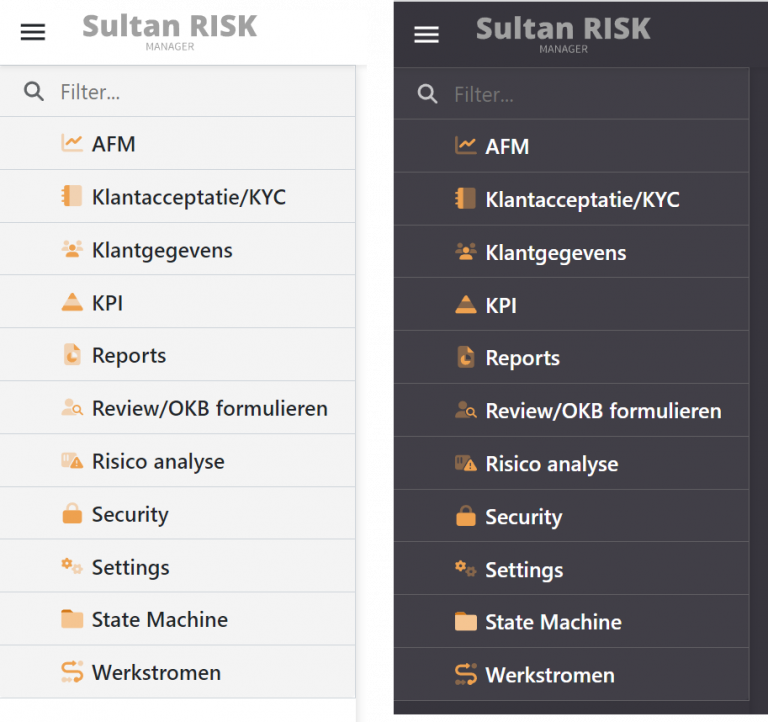This screenshot has height=722, width=768.
Task: Click the Reports document icon in the light sidebar
Action: (x=72, y=355)
